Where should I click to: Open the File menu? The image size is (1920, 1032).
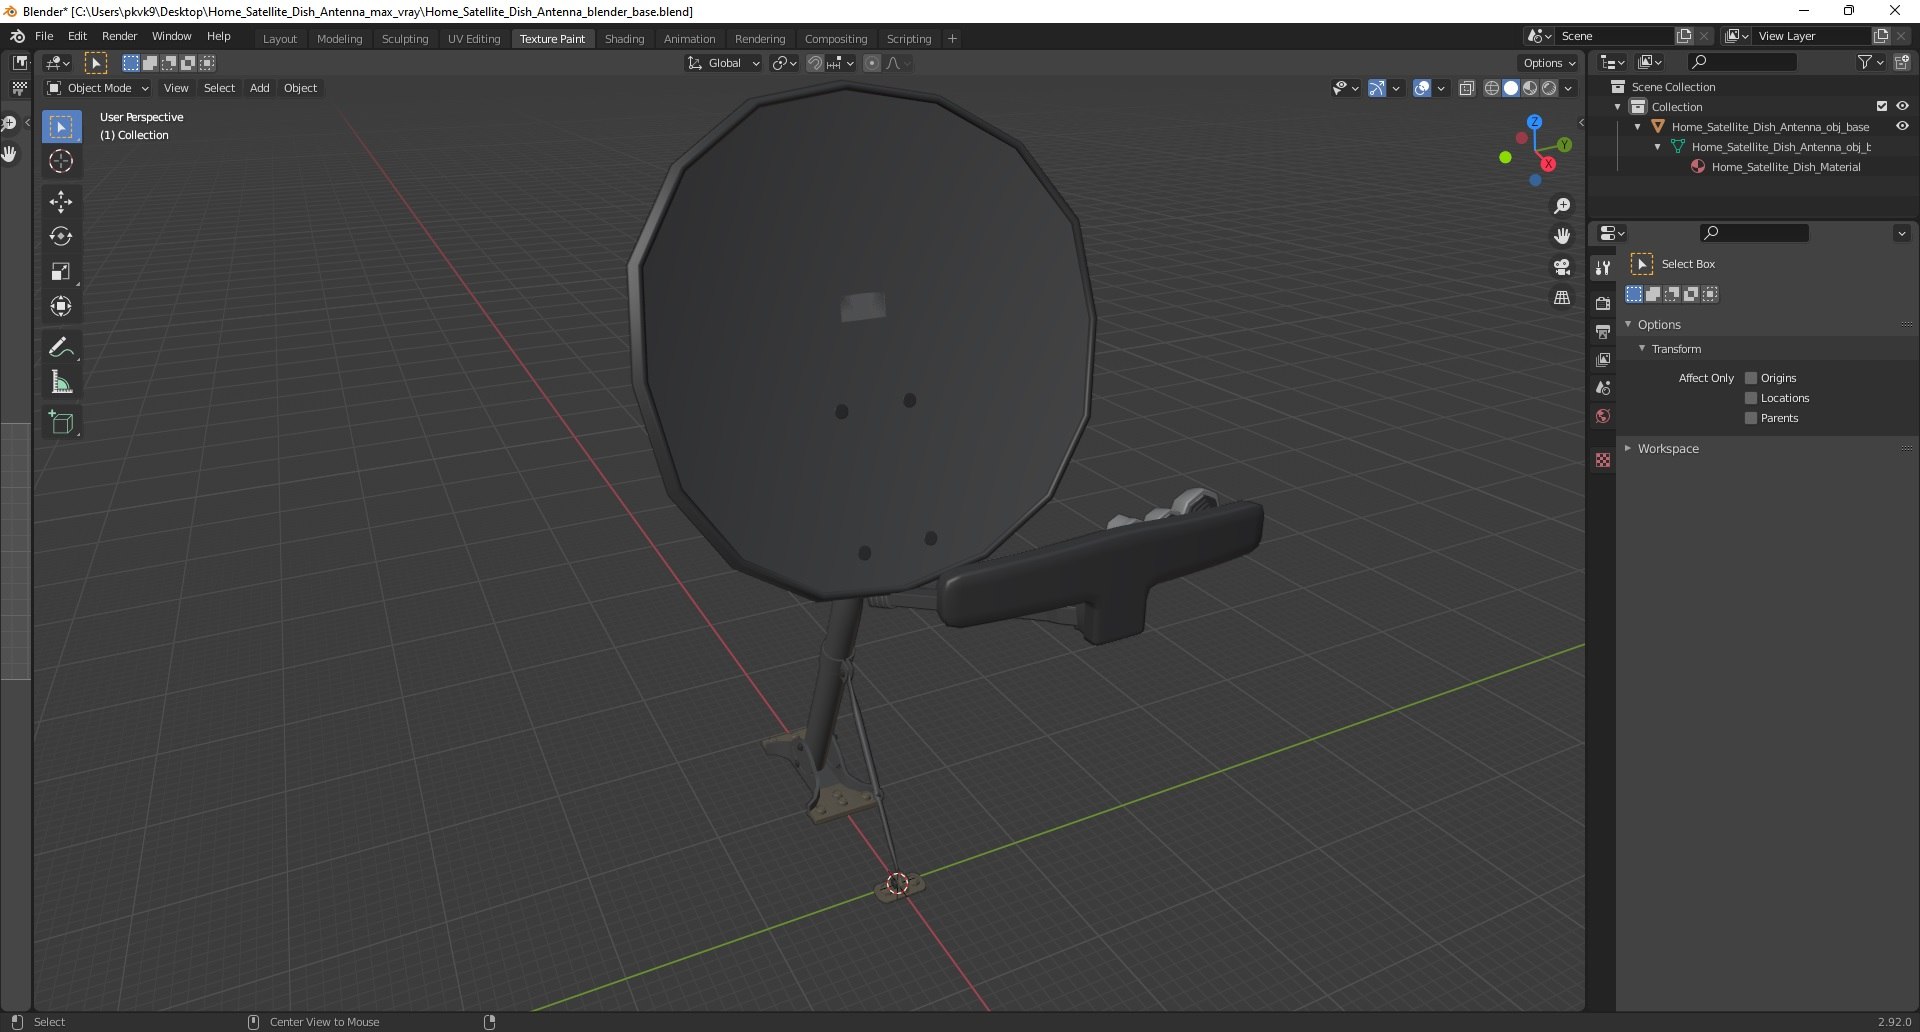coord(44,36)
